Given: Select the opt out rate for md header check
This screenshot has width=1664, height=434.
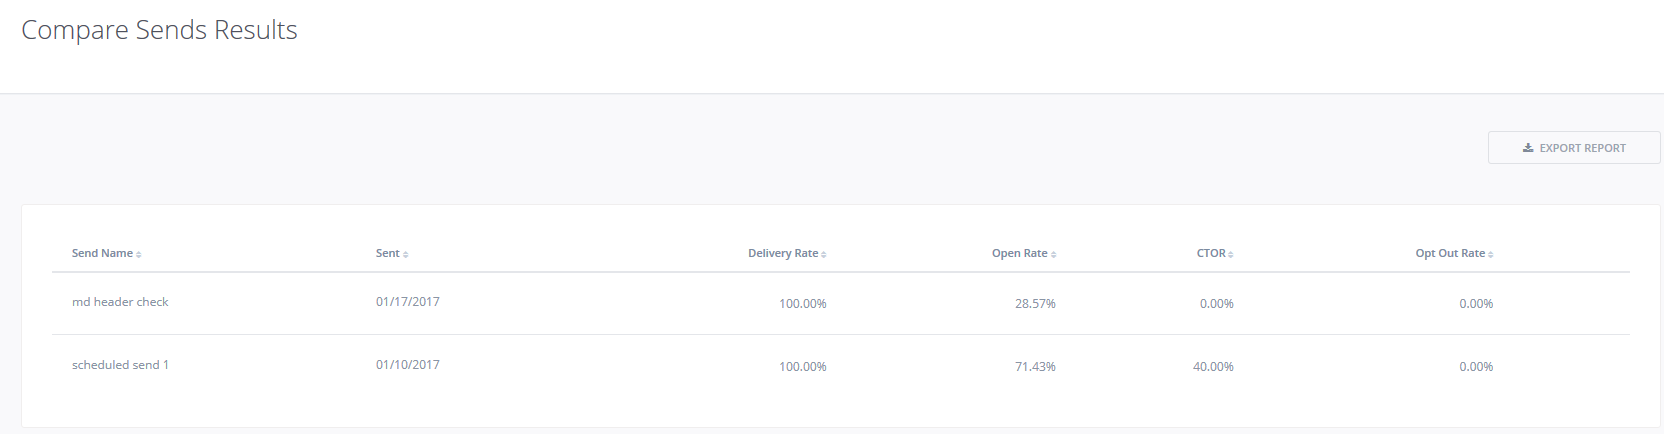Looking at the screenshot, I should pos(1476,304).
